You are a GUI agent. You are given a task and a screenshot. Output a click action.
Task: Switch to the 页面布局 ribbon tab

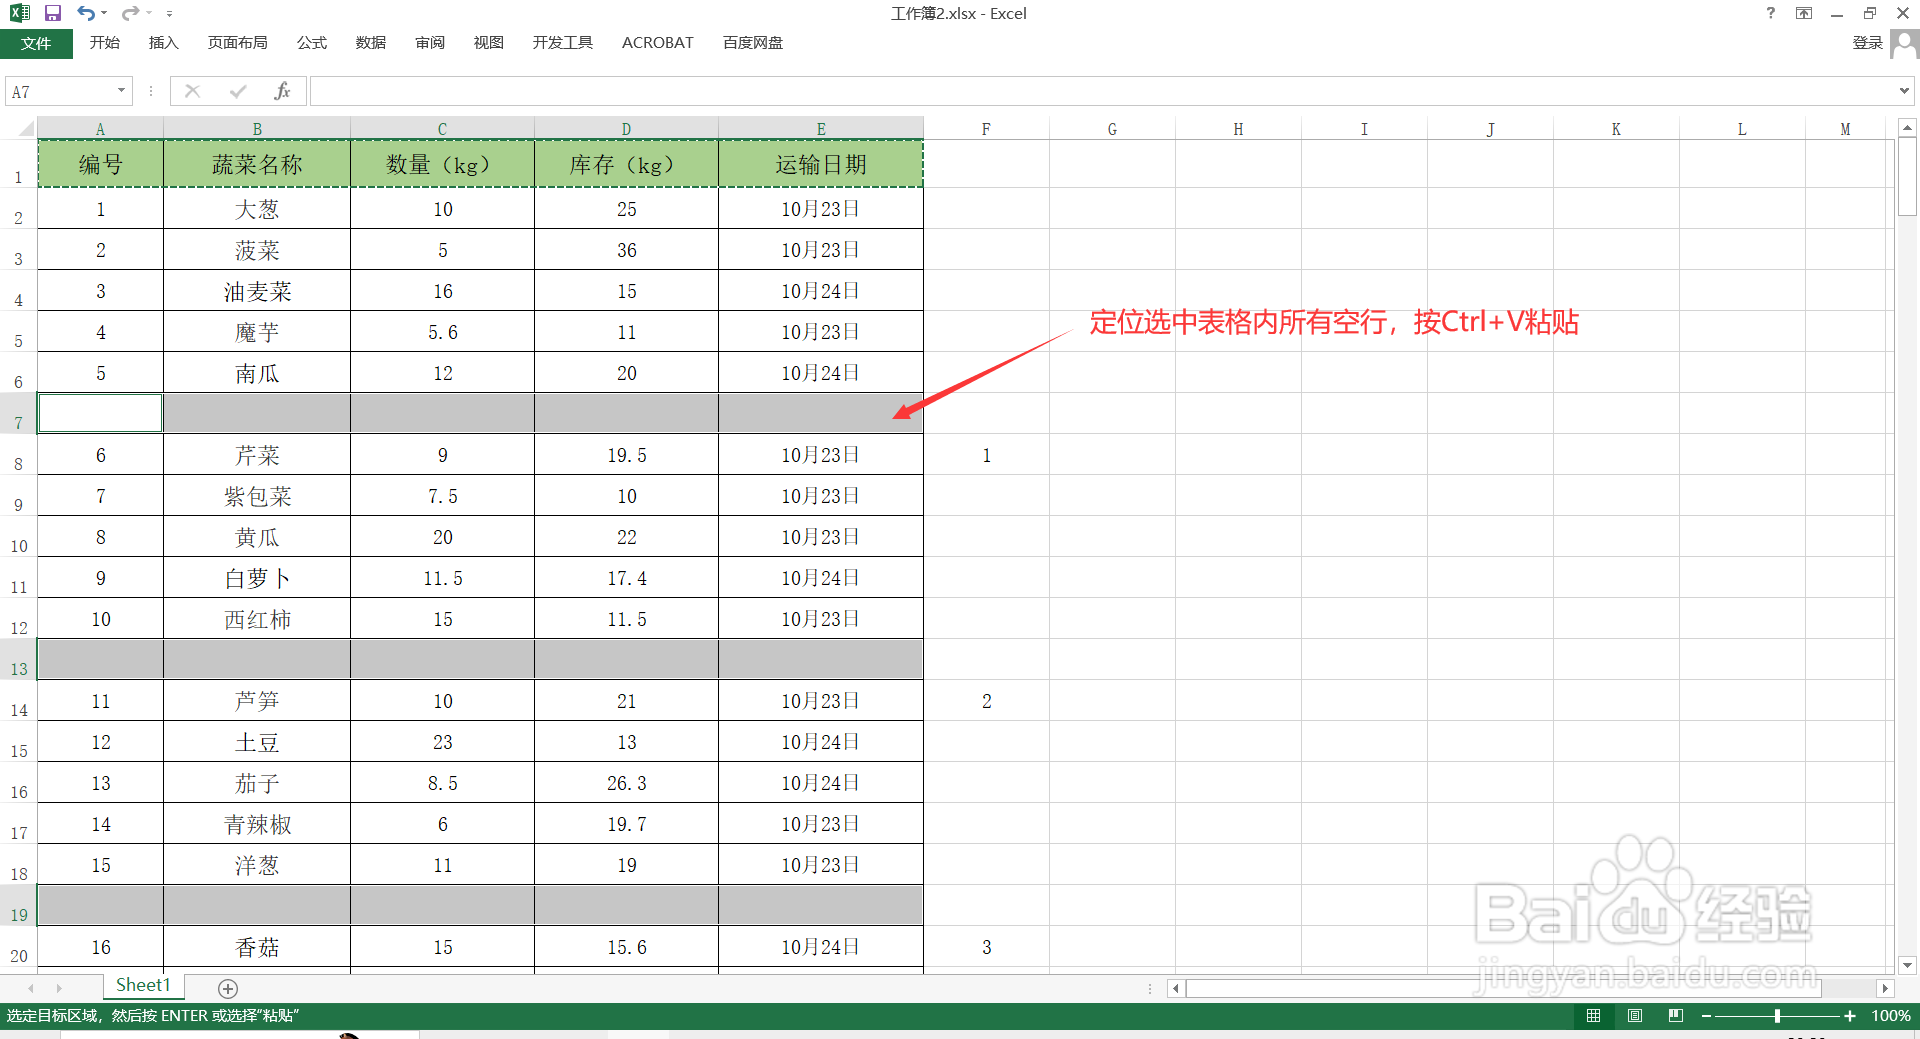[x=237, y=42]
